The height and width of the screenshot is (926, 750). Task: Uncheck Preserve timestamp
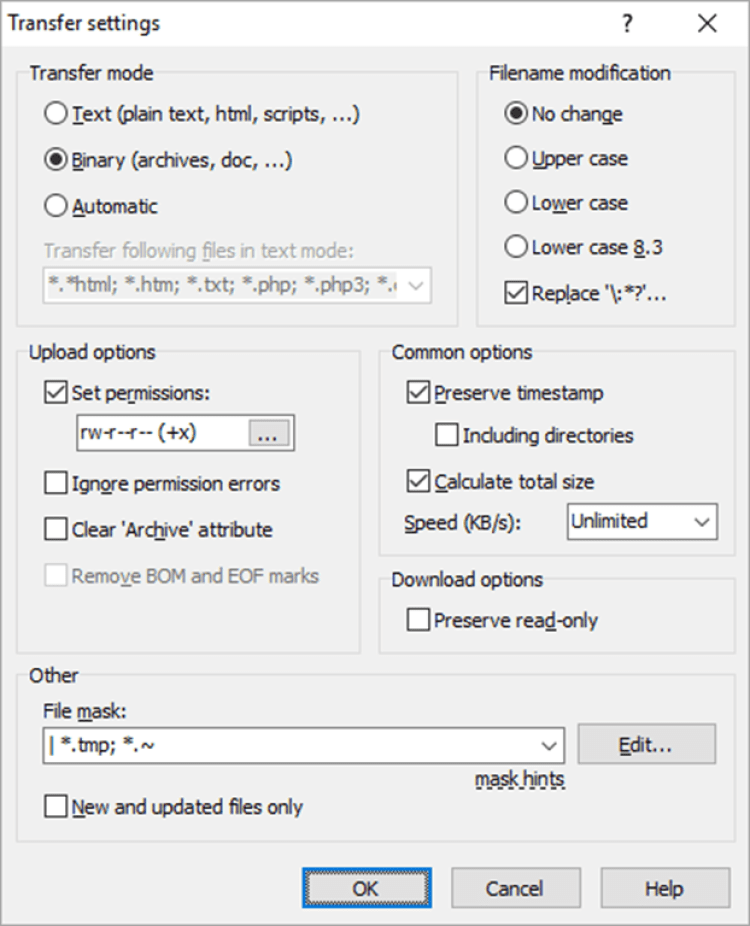coord(419,393)
